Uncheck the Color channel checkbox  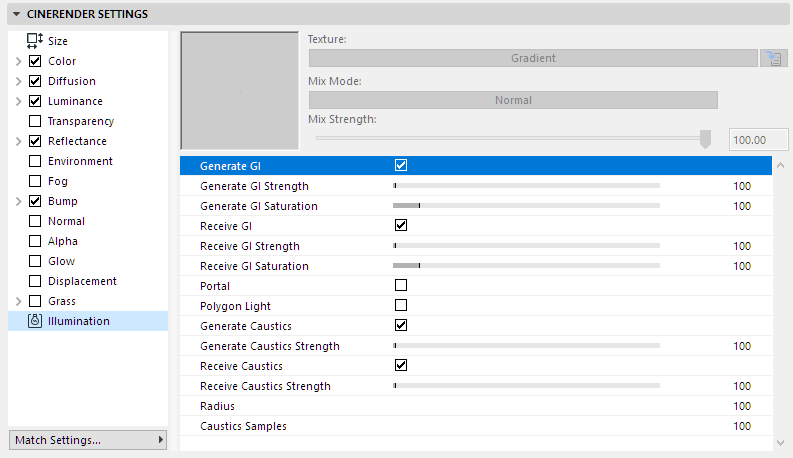(x=35, y=61)
